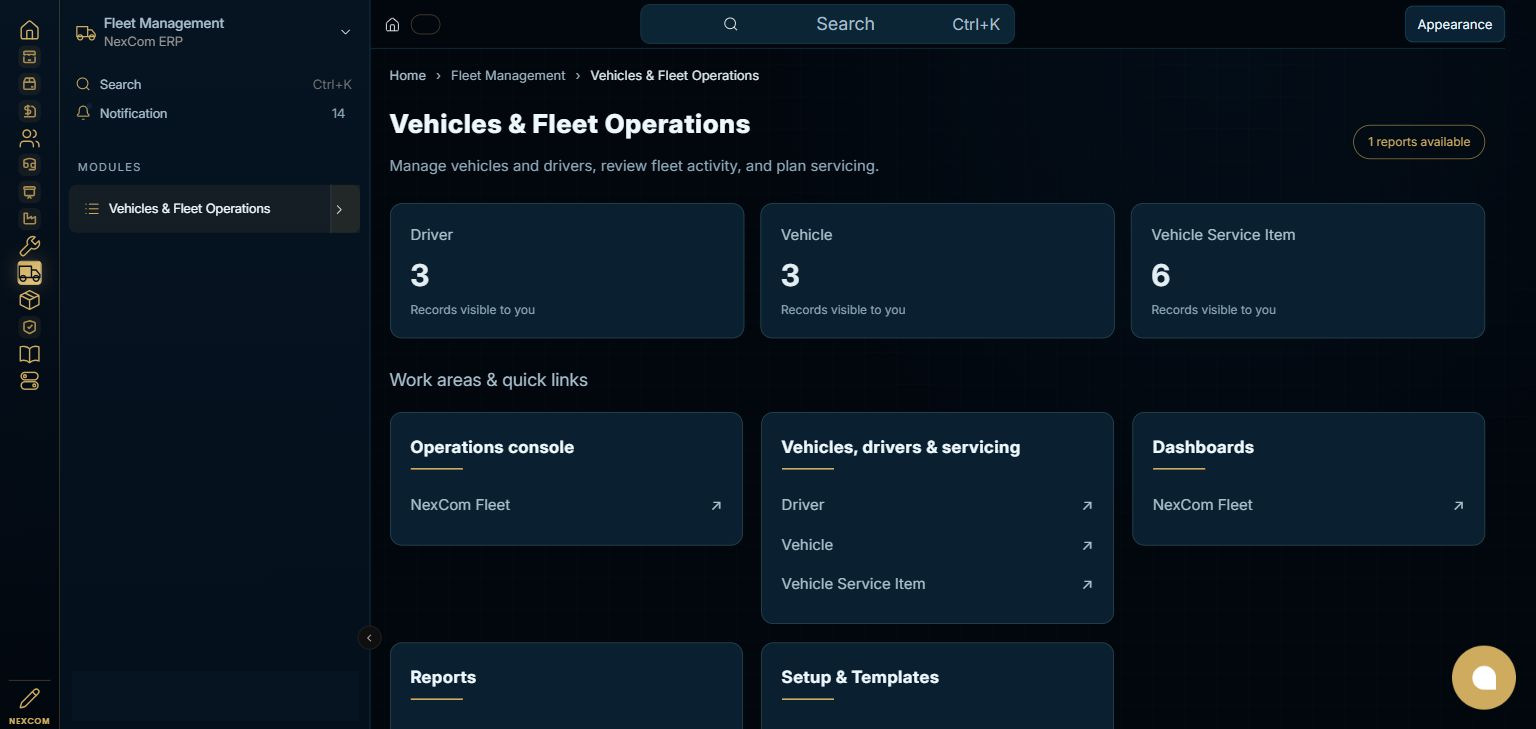Open Vehicles & Fleet Operations module
1536x729 pixels.
[200, 209]
